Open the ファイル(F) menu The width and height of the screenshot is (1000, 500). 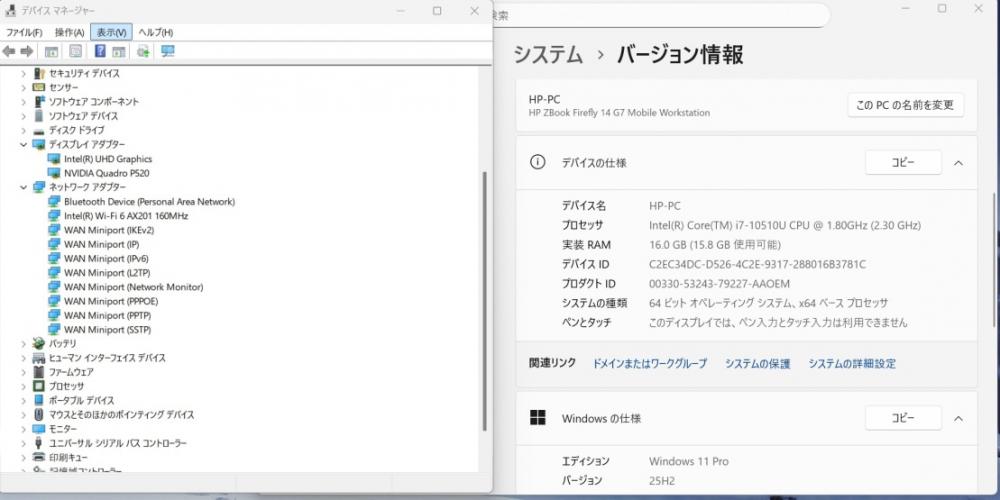24,33
